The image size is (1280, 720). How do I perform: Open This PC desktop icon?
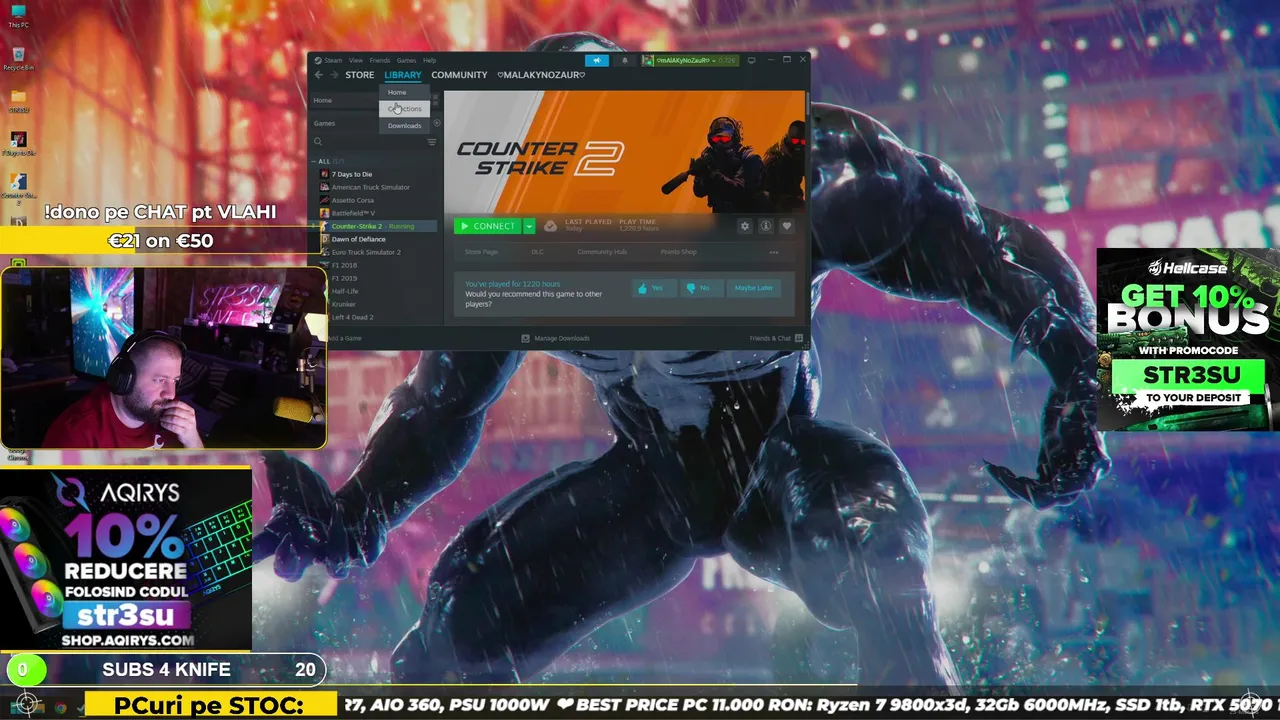coord(18,16)
